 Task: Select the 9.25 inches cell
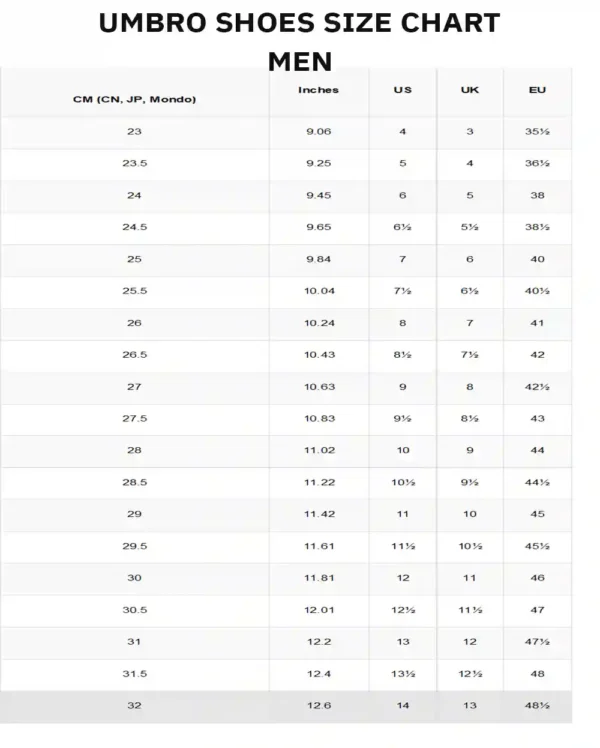pyautogui.click(x=318, y=163)
